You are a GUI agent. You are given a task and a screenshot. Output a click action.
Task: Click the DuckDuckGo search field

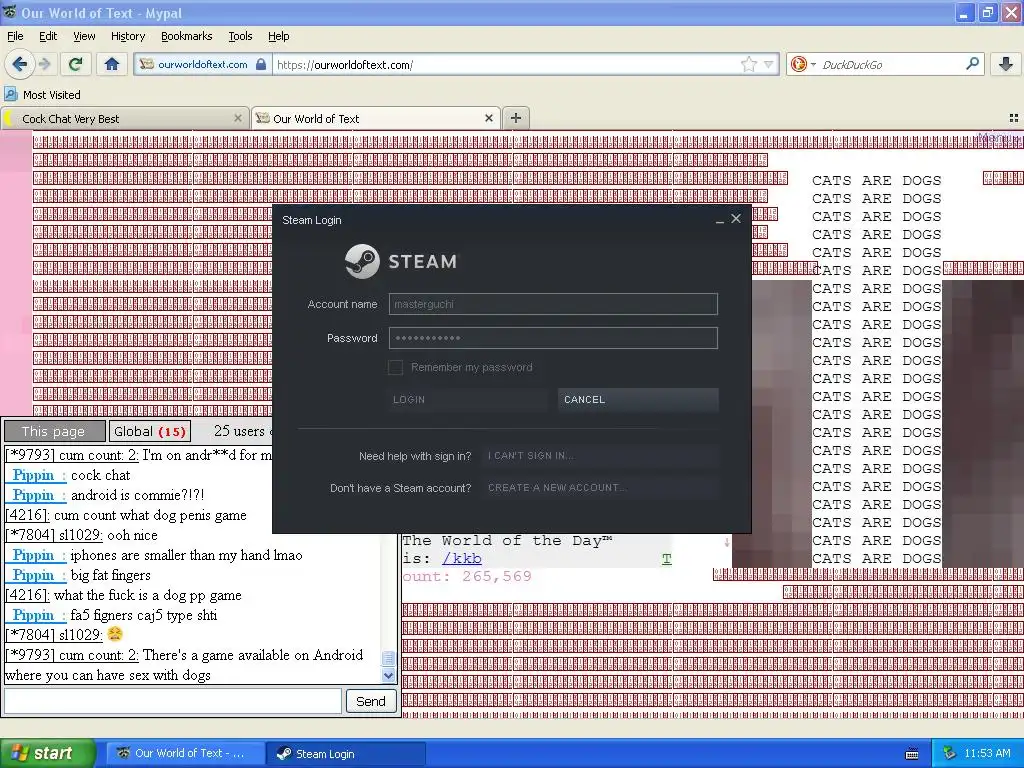(x=891, y=65)
